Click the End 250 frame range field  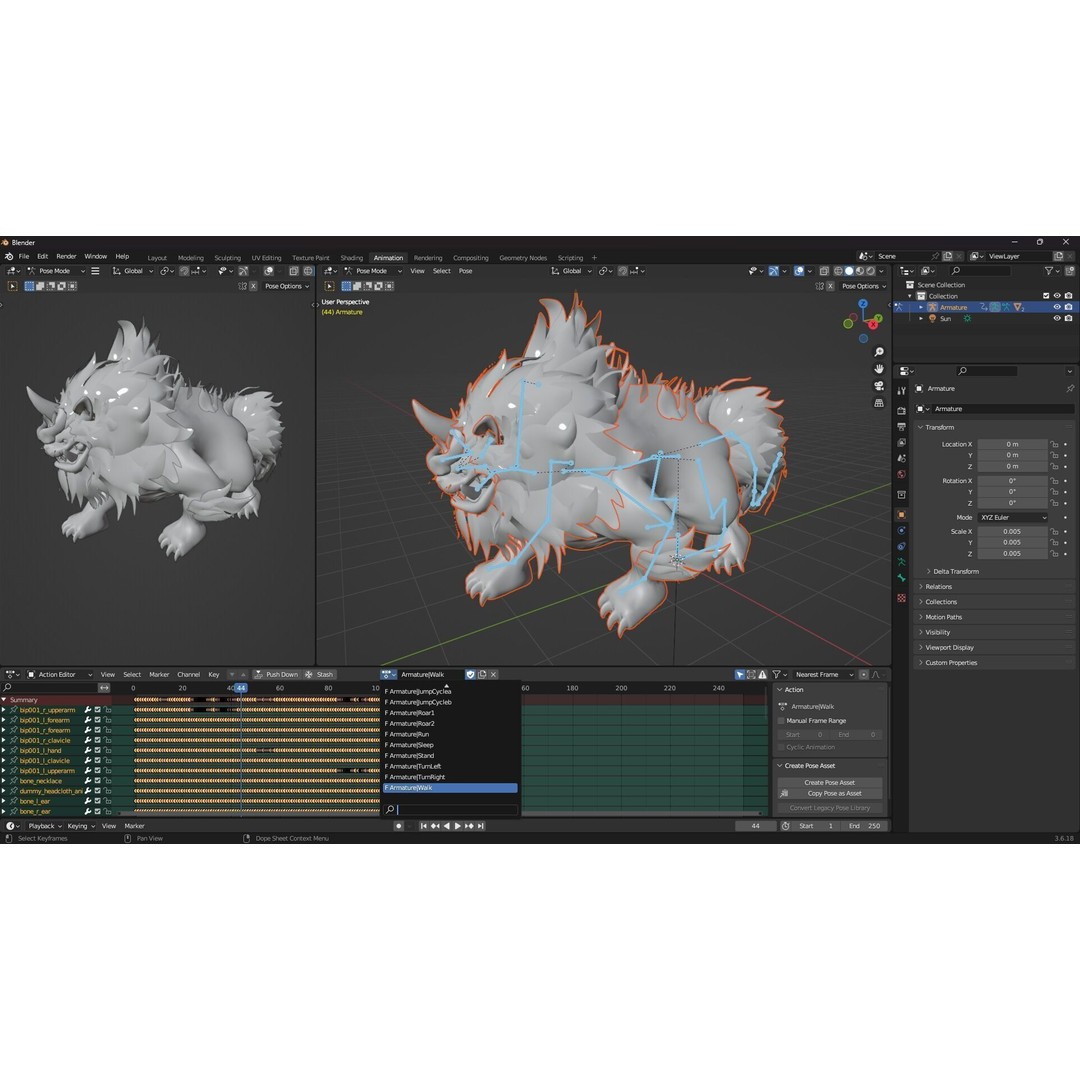pos(865,826)
